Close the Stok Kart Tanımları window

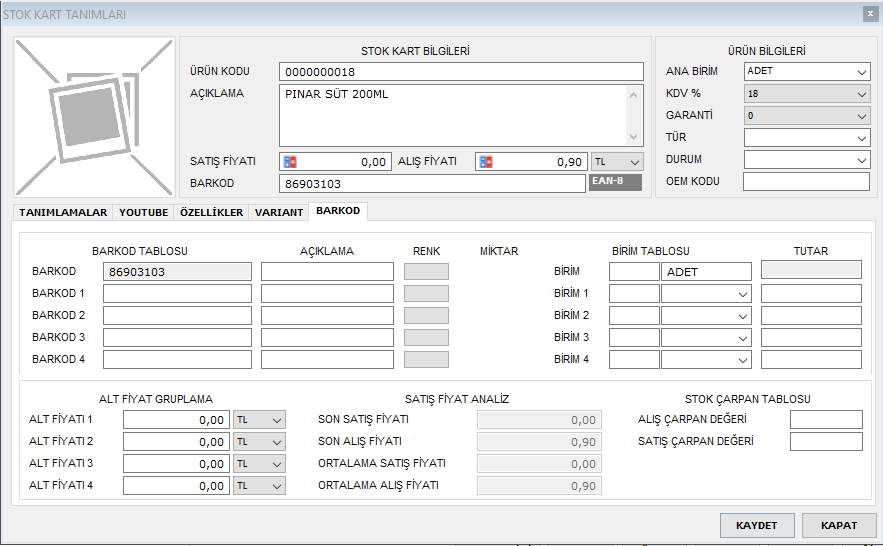(869, 13)
